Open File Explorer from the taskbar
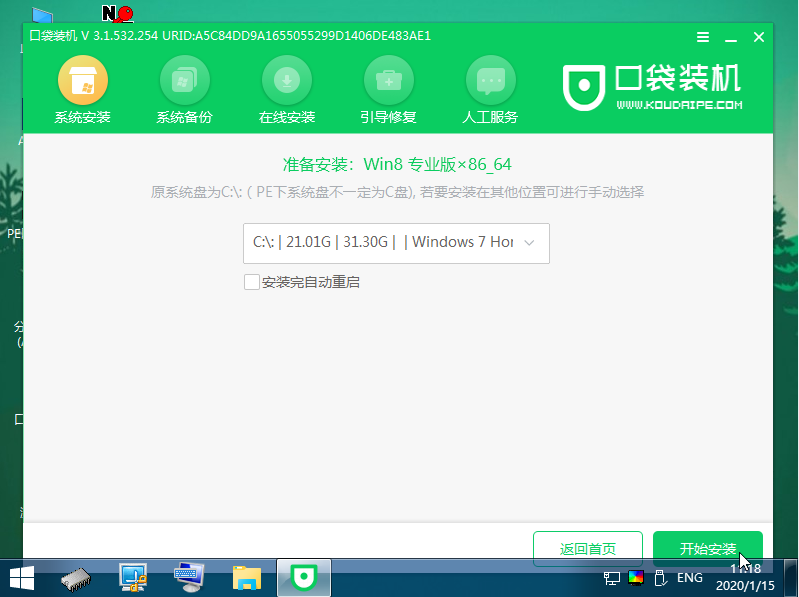 point(246,577)
